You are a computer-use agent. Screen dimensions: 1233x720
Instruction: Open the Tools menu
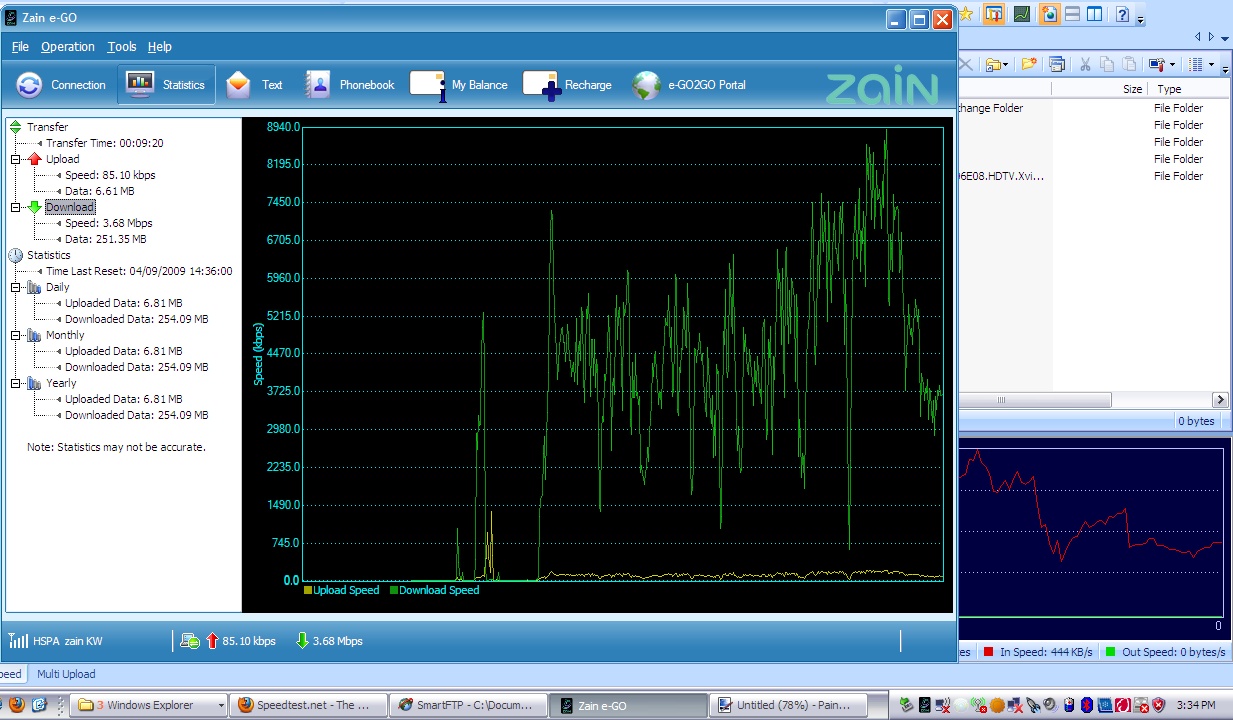122,47
